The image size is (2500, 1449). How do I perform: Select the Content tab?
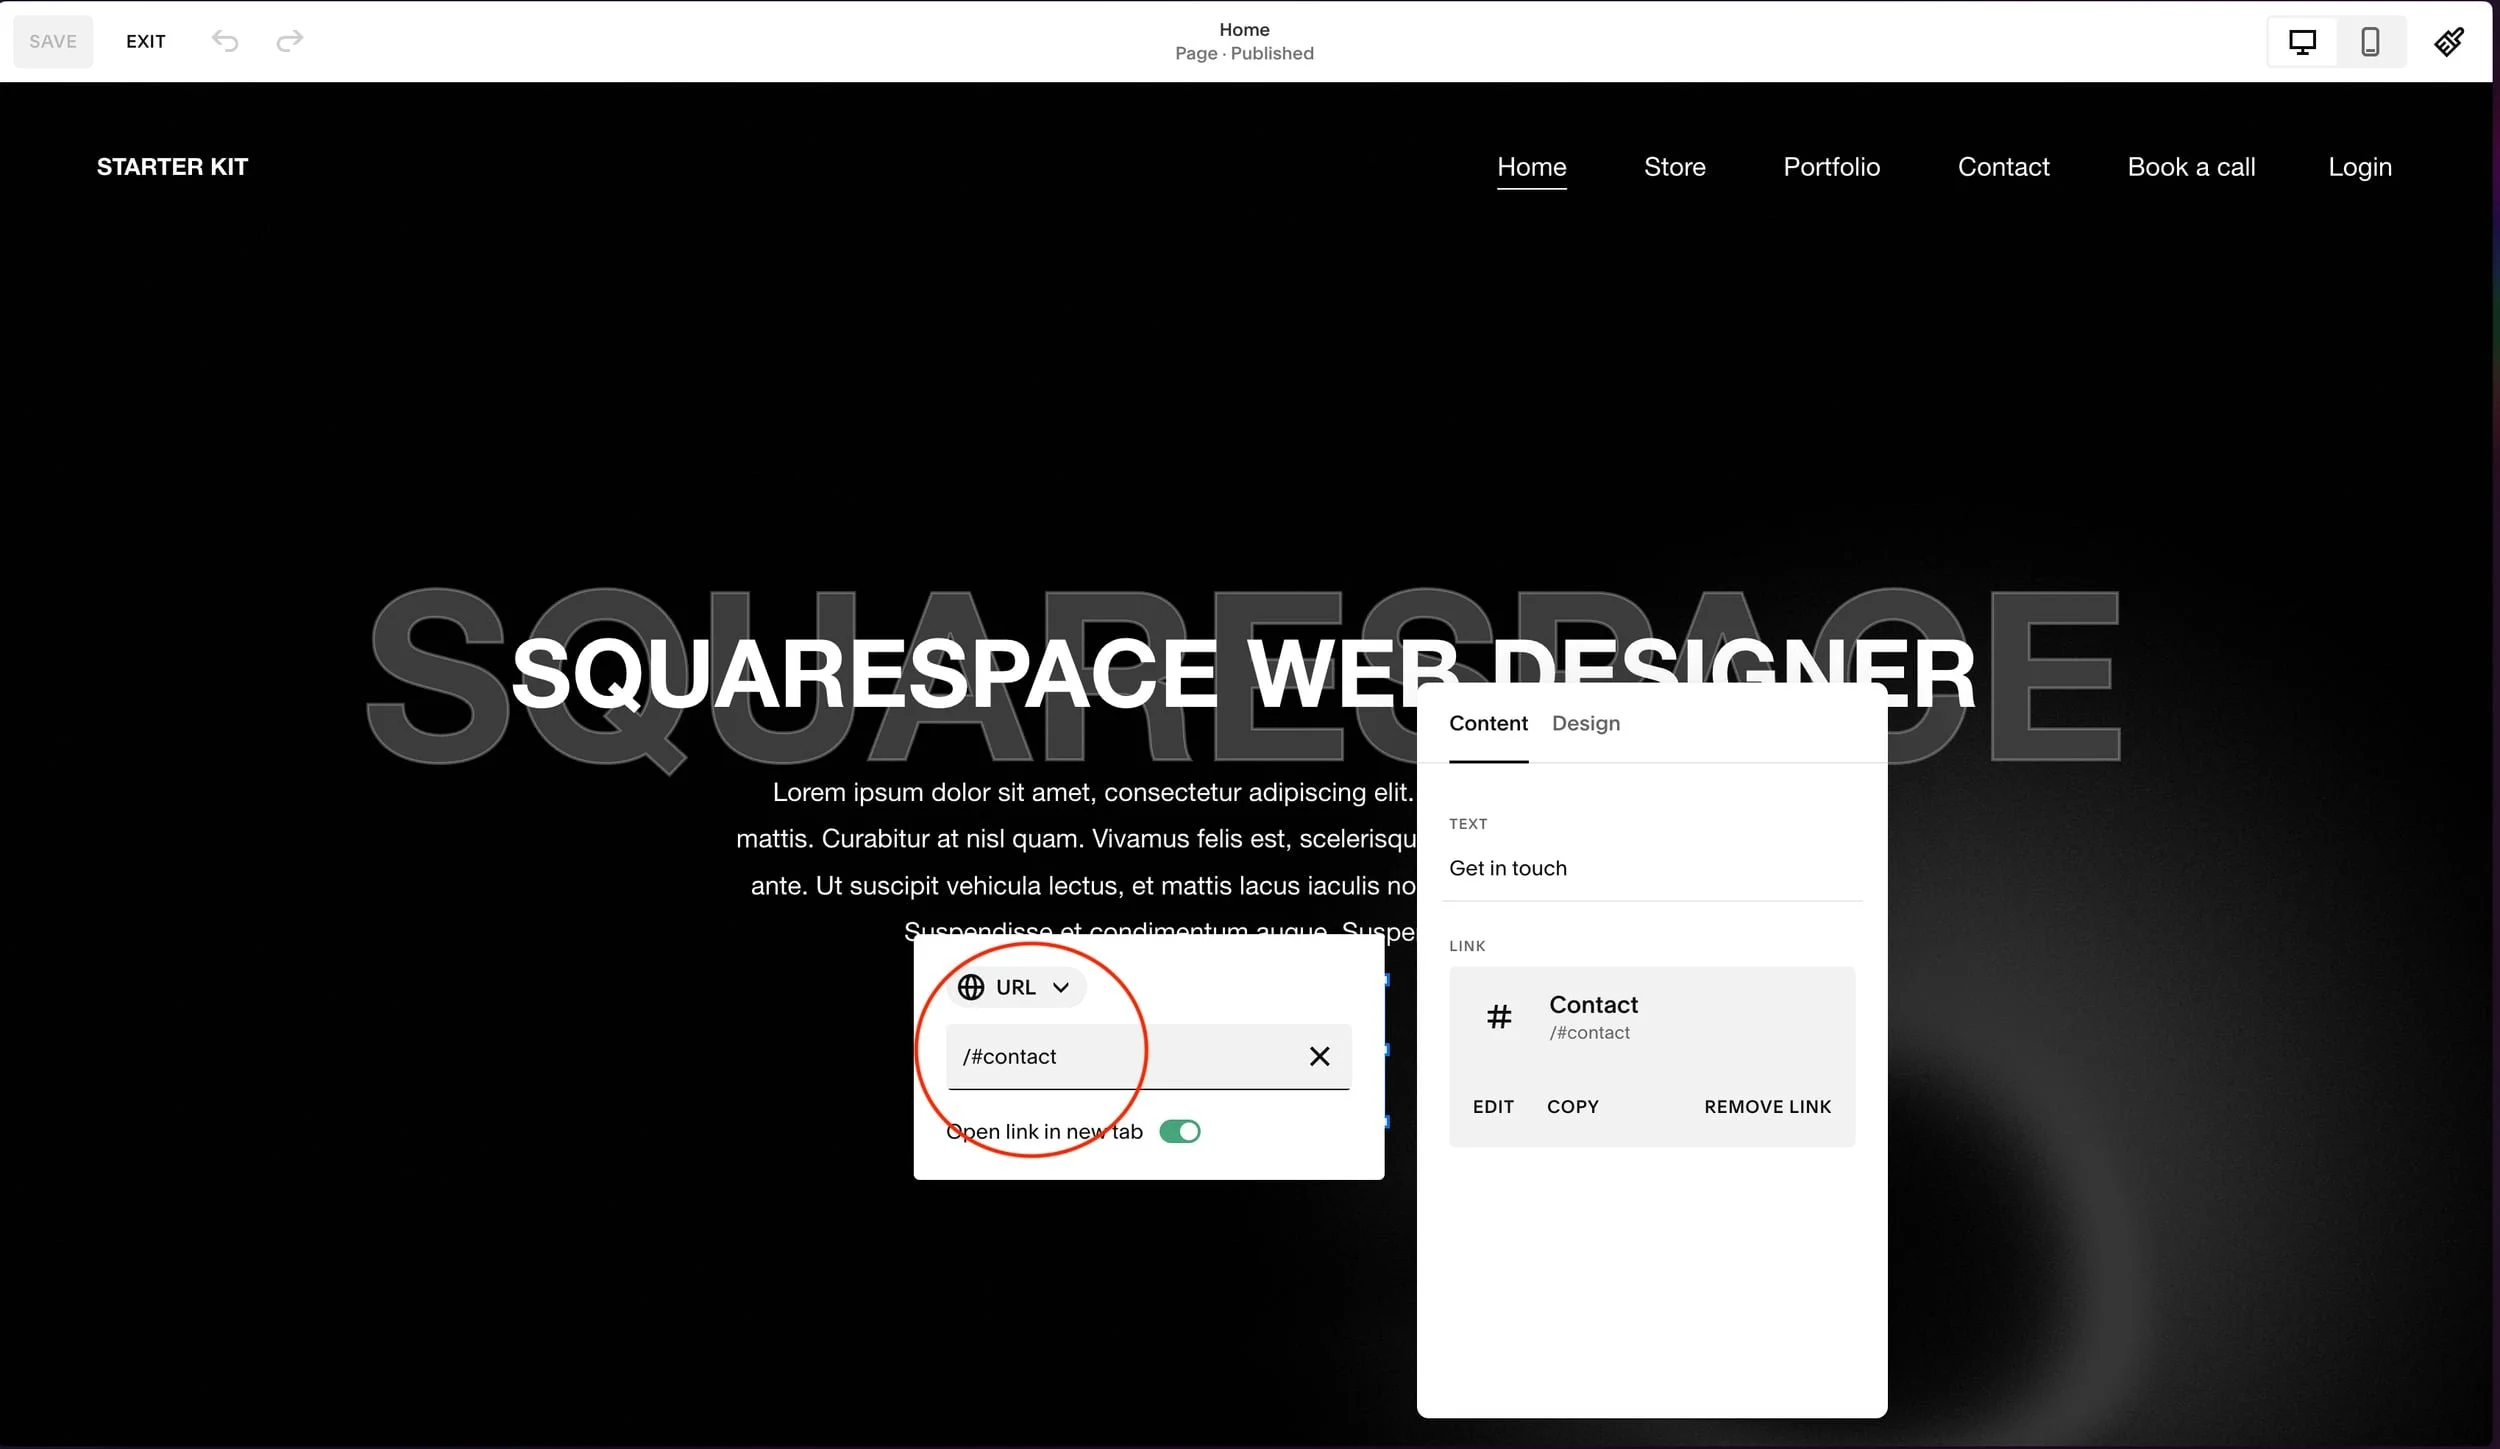point(1487,723)
